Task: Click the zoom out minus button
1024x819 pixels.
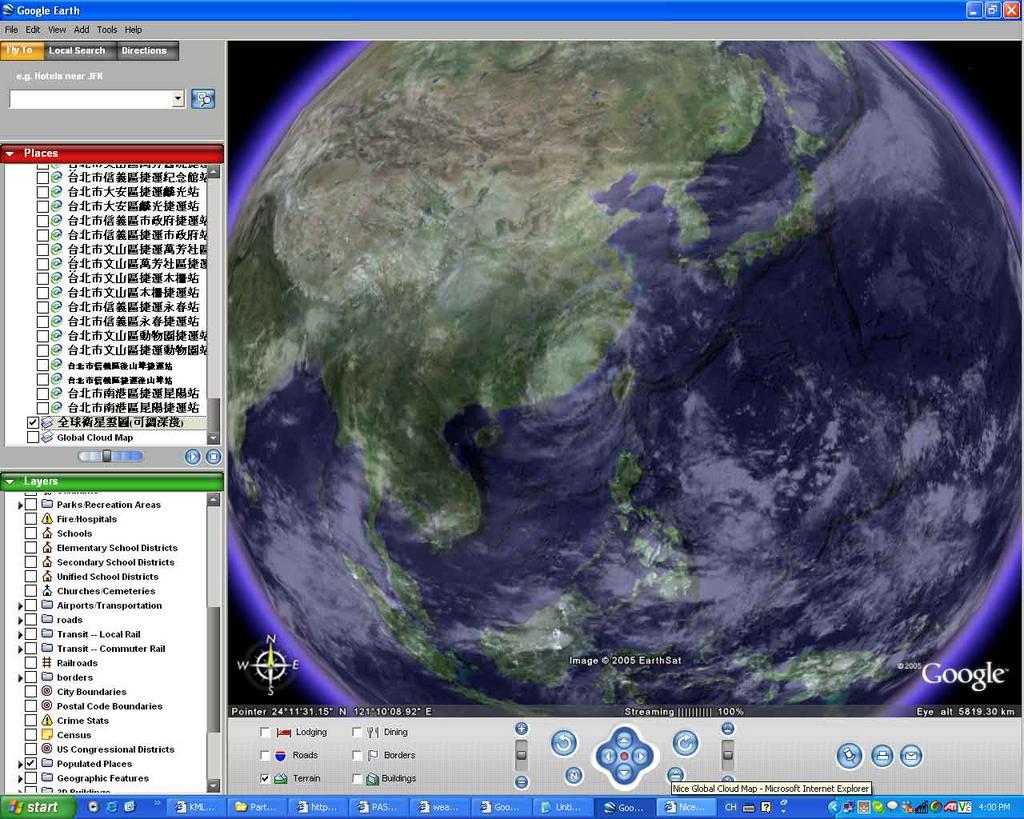Action: tap(521, 782)
